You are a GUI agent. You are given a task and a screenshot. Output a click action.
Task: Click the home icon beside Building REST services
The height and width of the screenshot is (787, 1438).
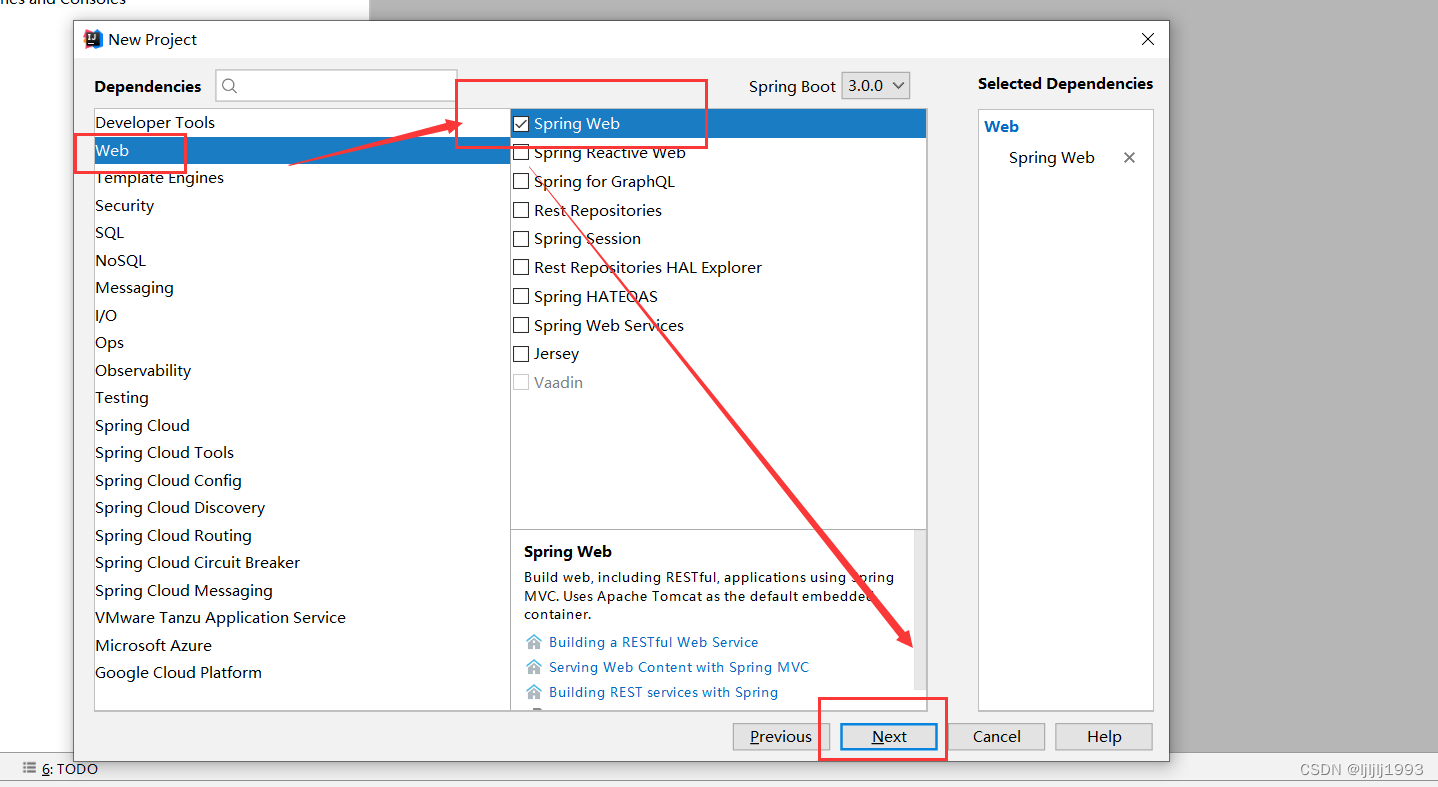pyautogui.click(x=534, y=692)
